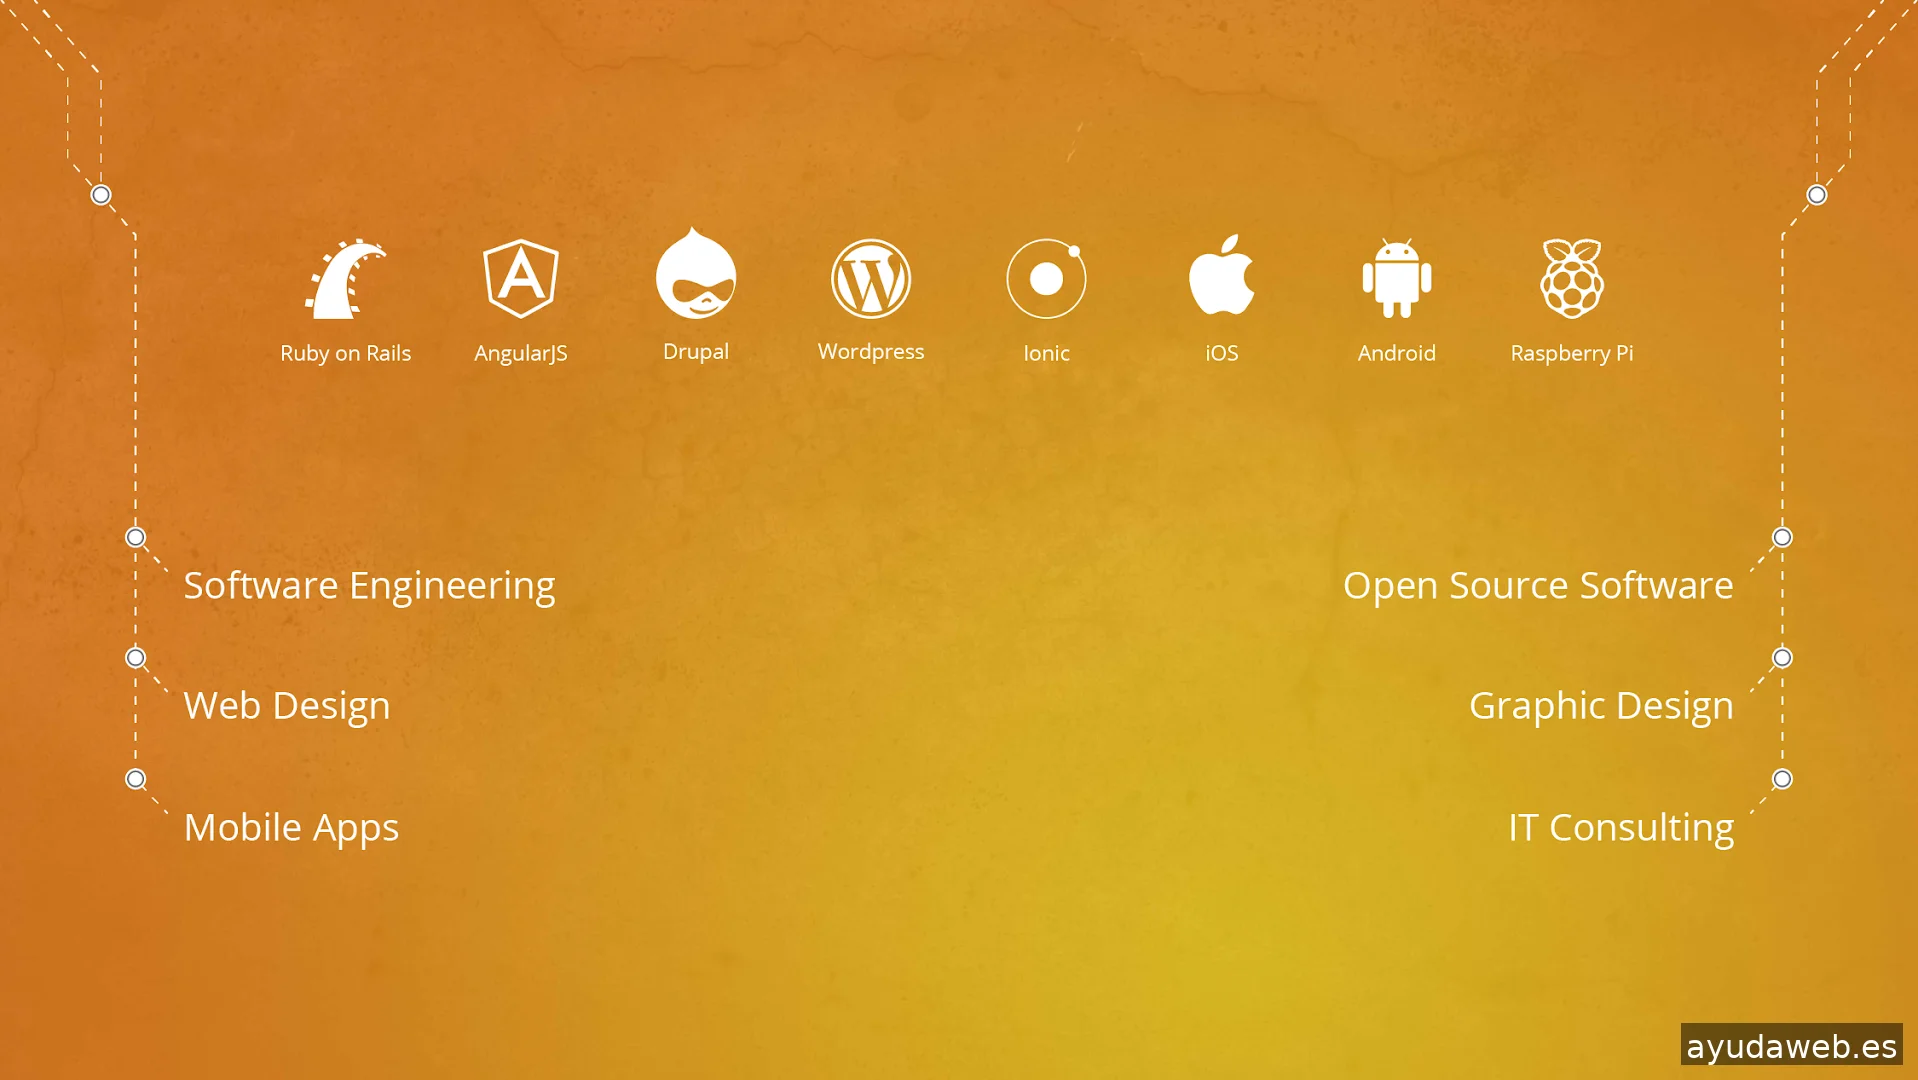Screen dimensions: 1918x1080
Task: Click the Drupal drop logo
Action: pos(696,274)
